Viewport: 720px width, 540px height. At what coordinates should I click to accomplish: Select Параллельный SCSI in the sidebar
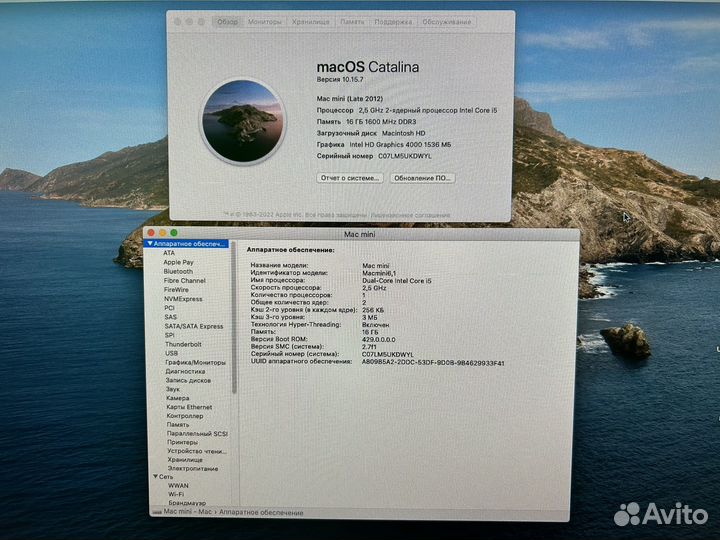coord(197,433)
